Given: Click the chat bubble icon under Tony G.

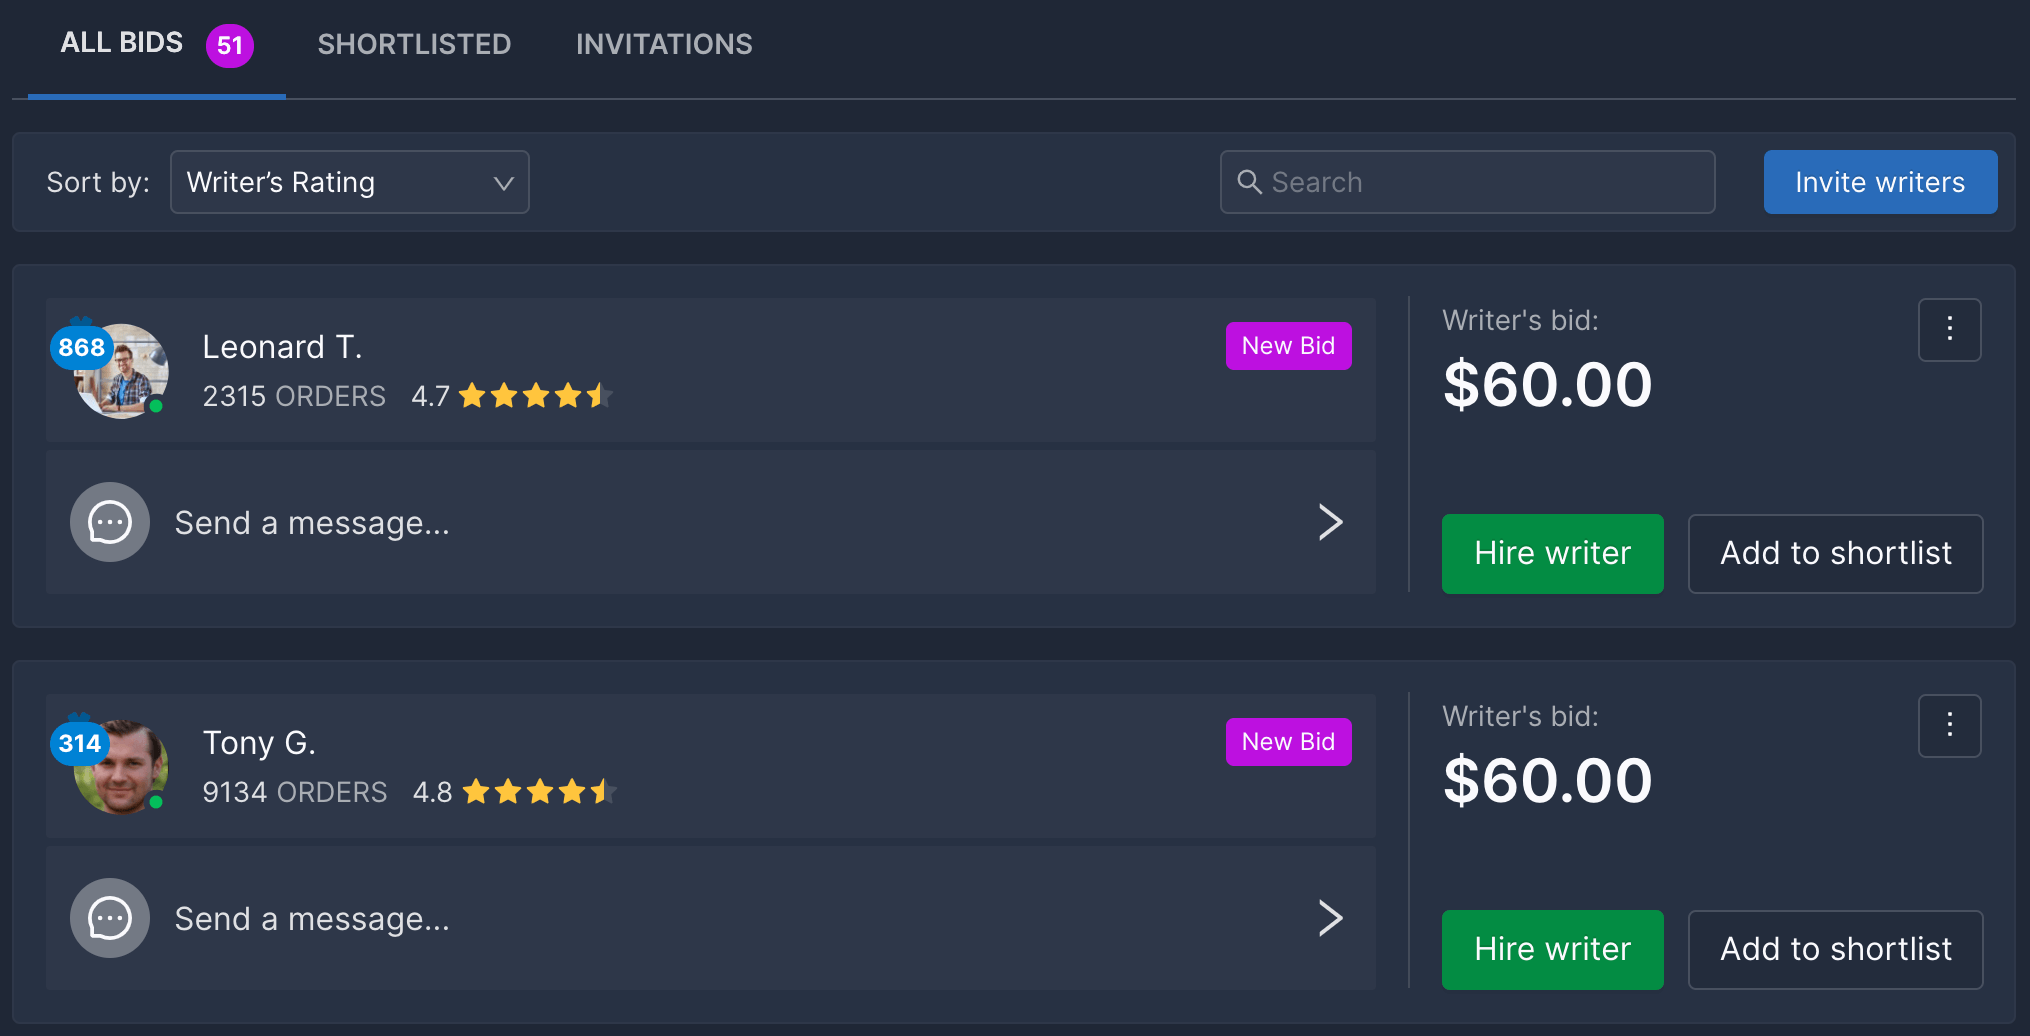Looking at the screenshot, I should point(110,918).
